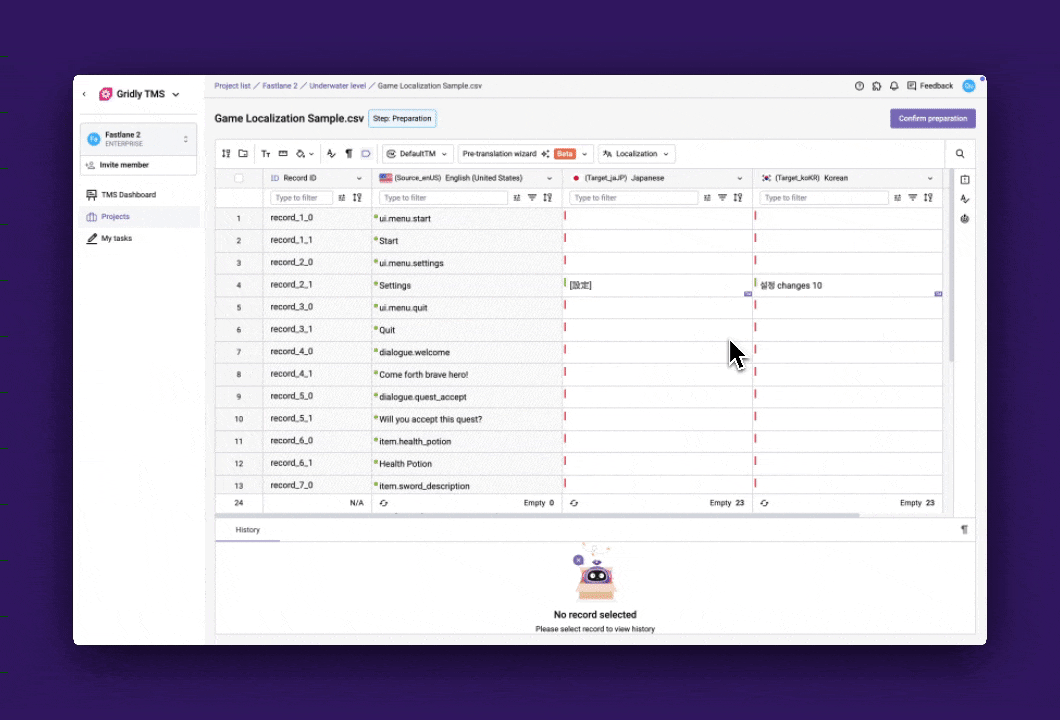
Task: Toggle the paragraph marks icon in toolbar
Action: pyautogui.click(x=348, y=154)
